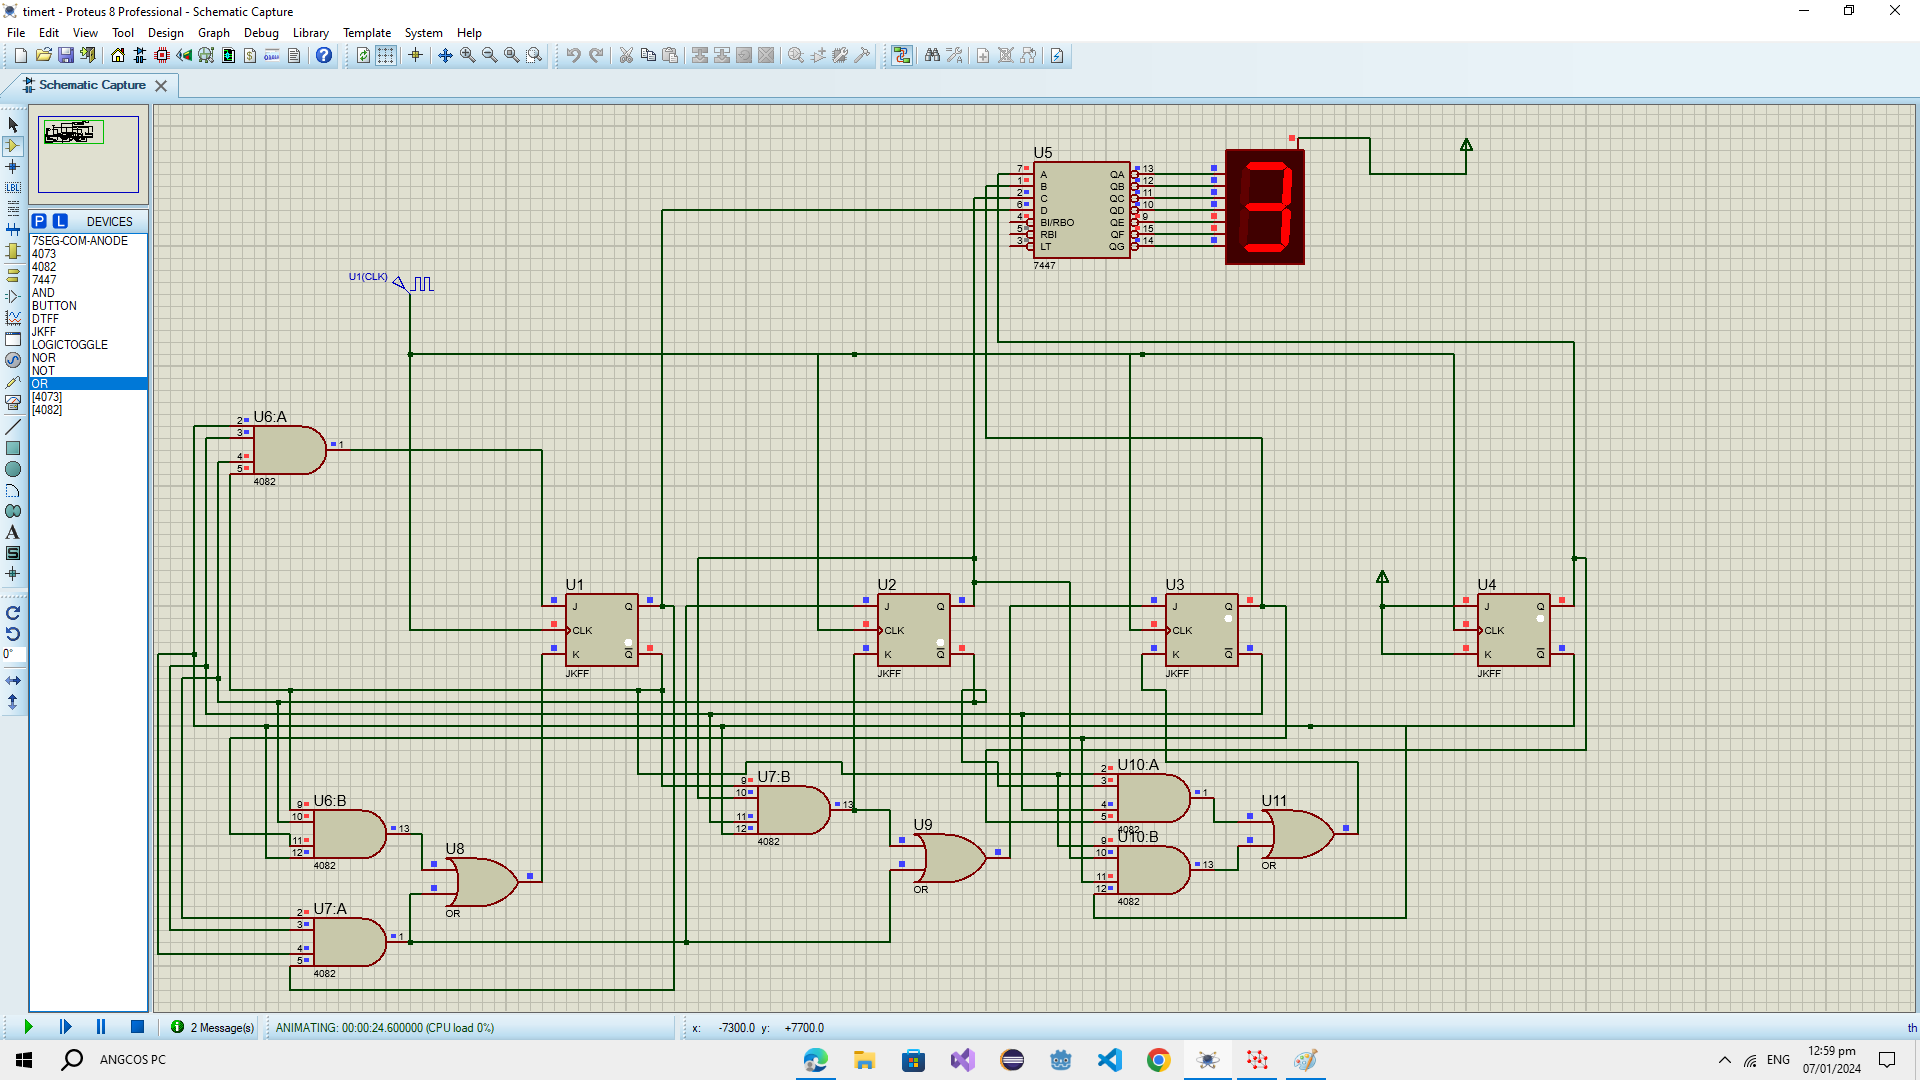
Task: Select 2D Graphics Box tool
Action: click(13, 448)
